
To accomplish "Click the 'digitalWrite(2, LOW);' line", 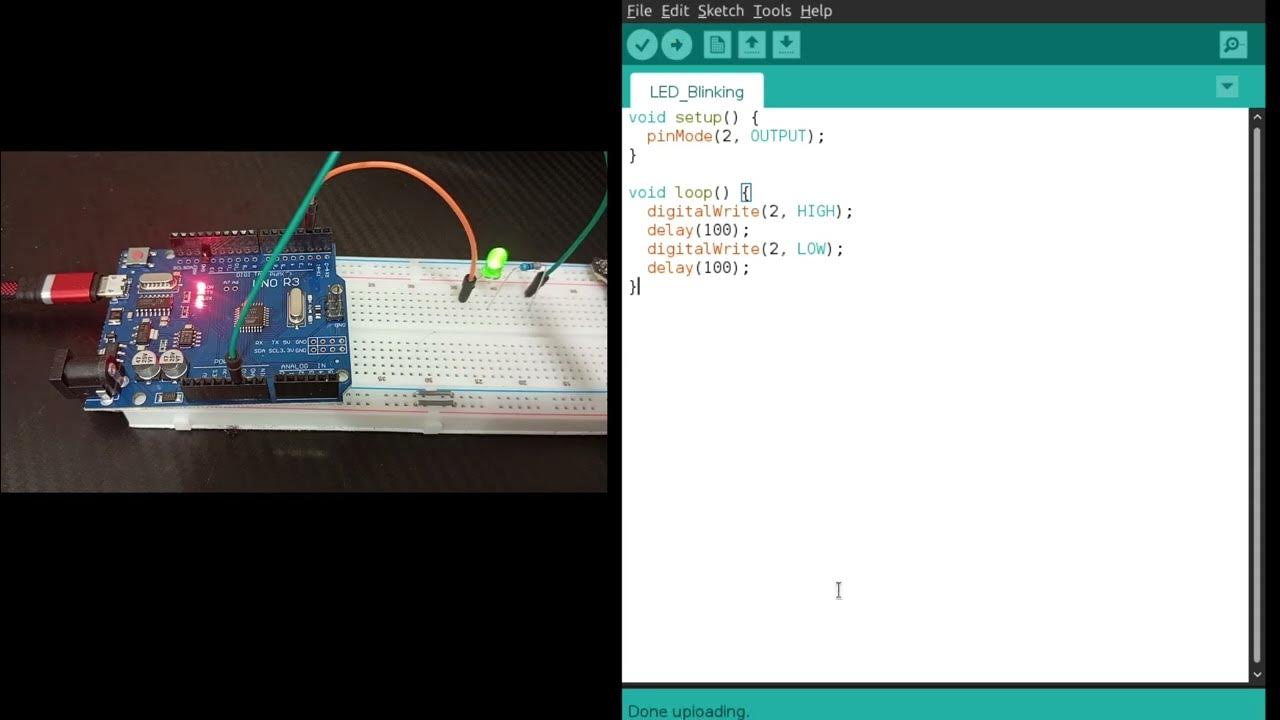I will [745, 249].
